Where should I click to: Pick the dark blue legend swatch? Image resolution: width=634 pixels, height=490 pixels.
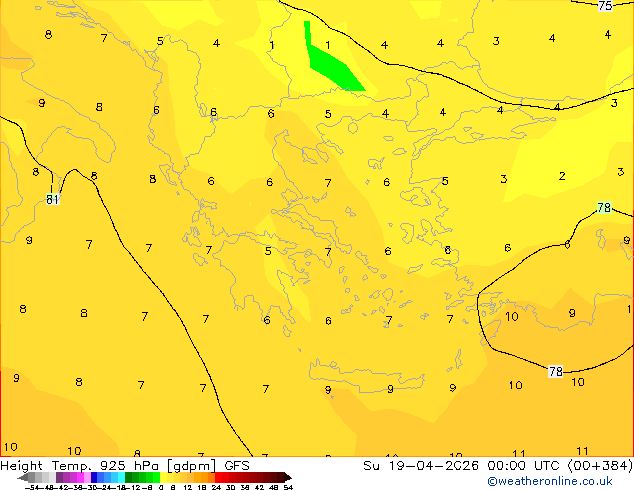[94, 477]
